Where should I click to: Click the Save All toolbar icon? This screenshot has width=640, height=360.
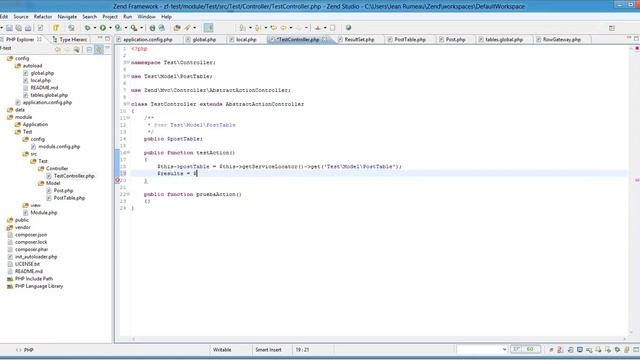coord(19,28)
